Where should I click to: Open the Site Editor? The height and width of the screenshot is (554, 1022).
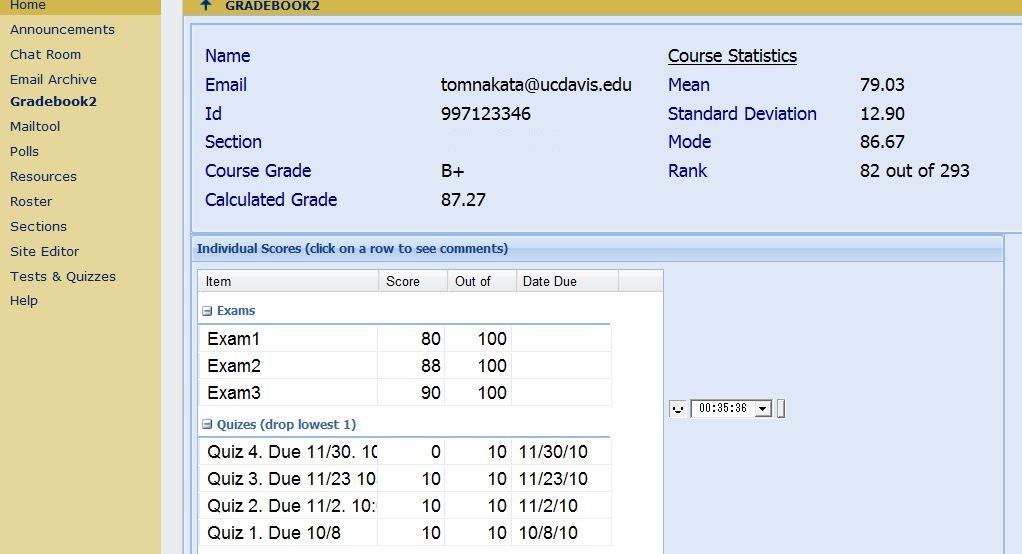click(x=44, y=251)
